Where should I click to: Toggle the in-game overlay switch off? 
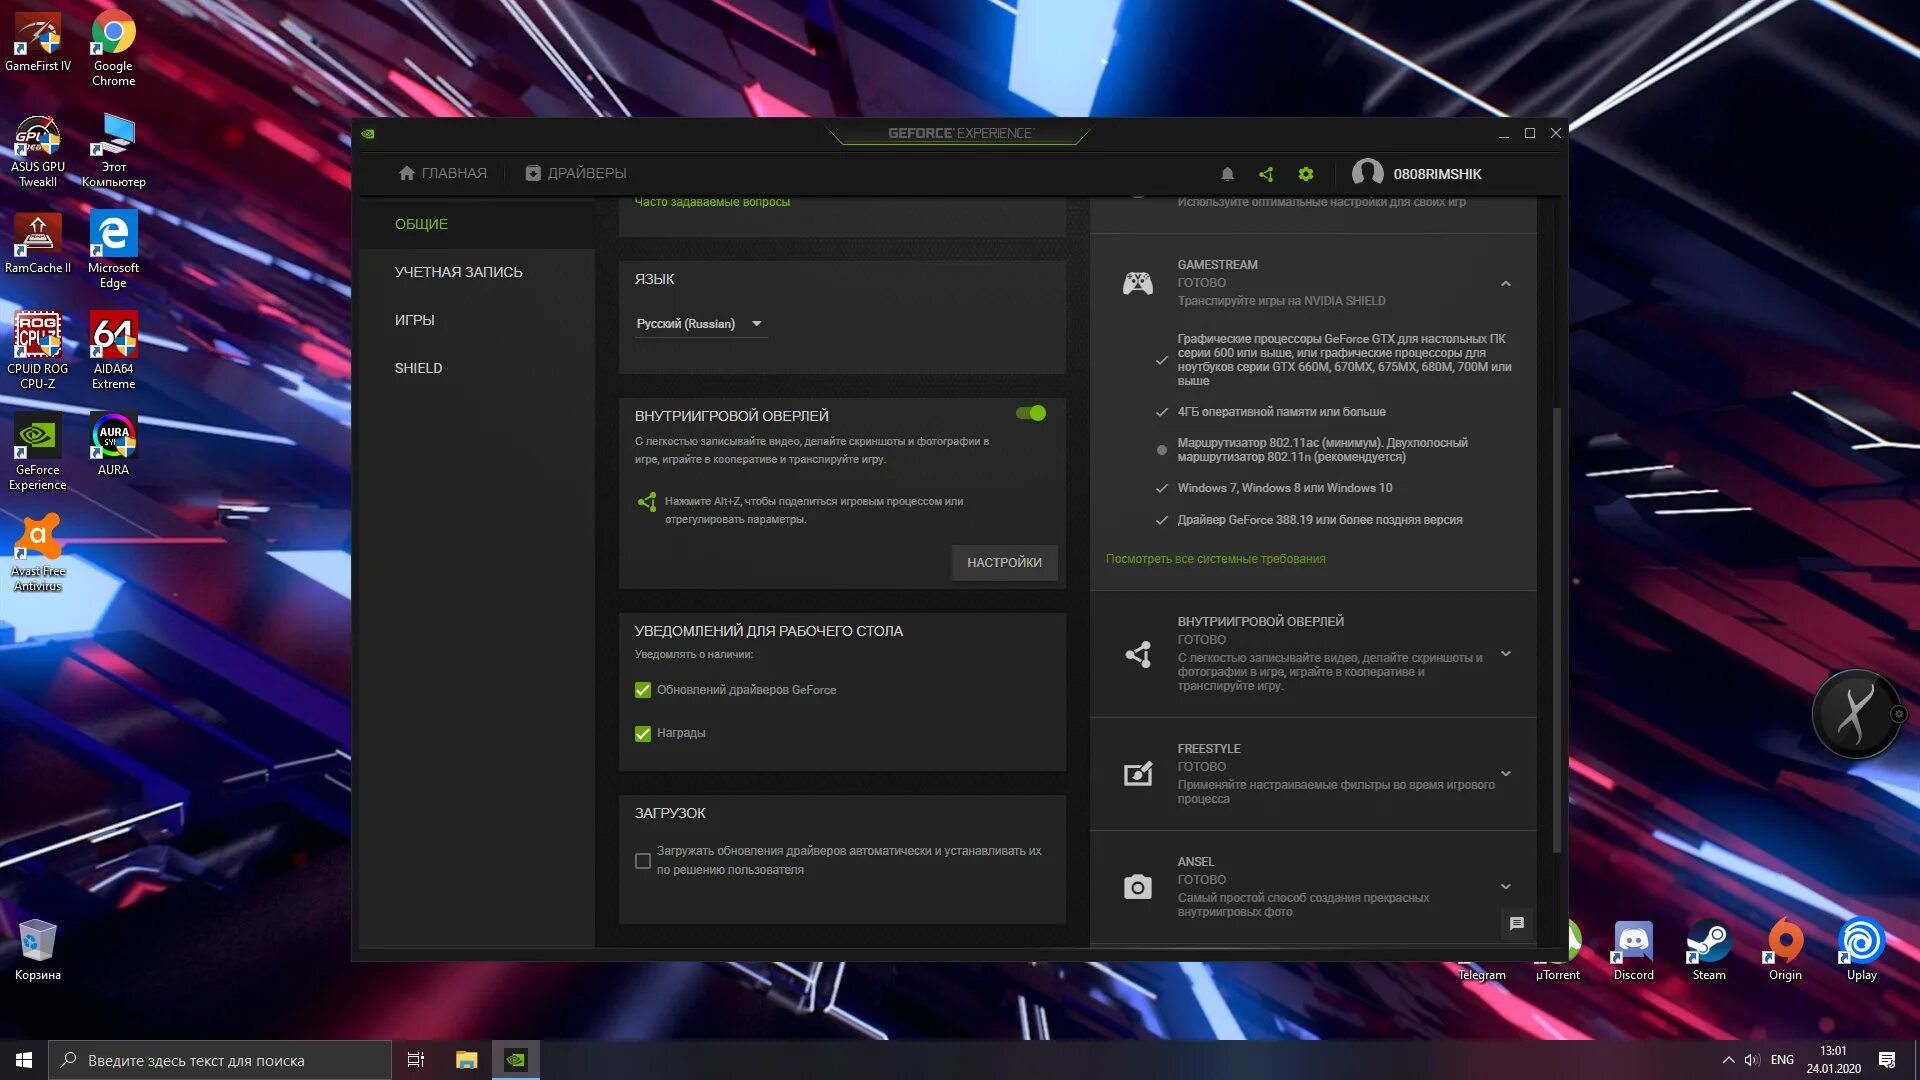pos(1031,413)
